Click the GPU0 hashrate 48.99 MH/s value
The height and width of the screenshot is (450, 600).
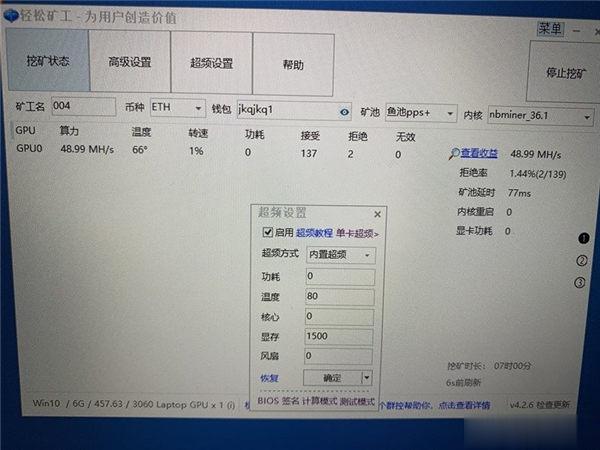[x=87, y=149]
